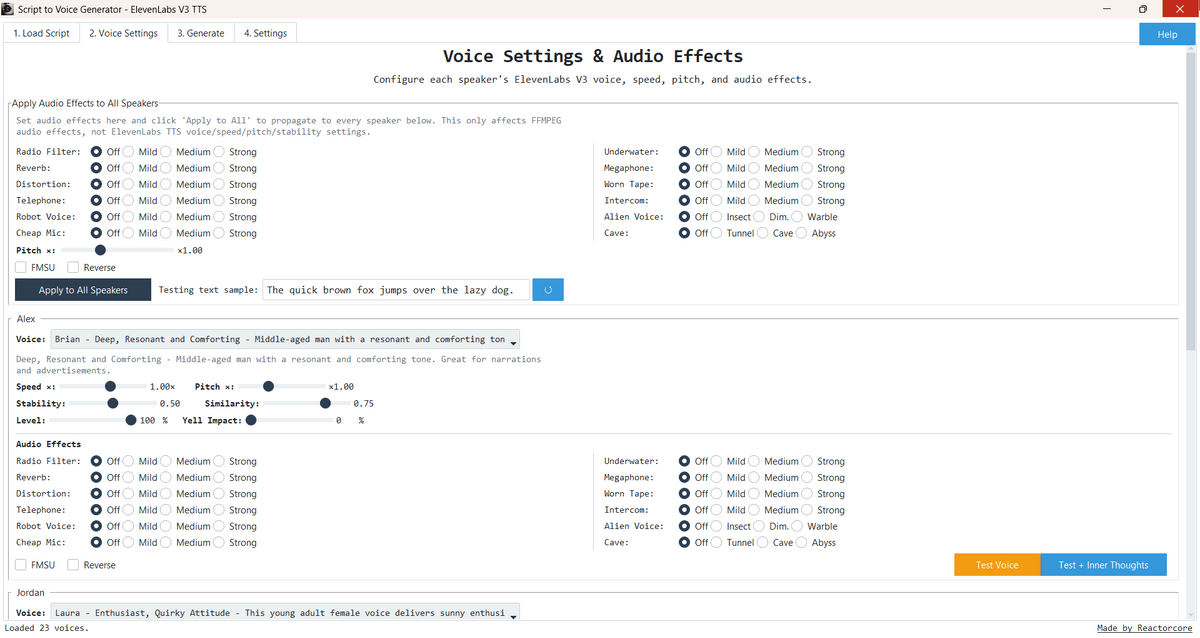This screenshot has width=1200, height=638.
Task: Set Alex's Cheap Mic to Strong
Action: (219, 542)
